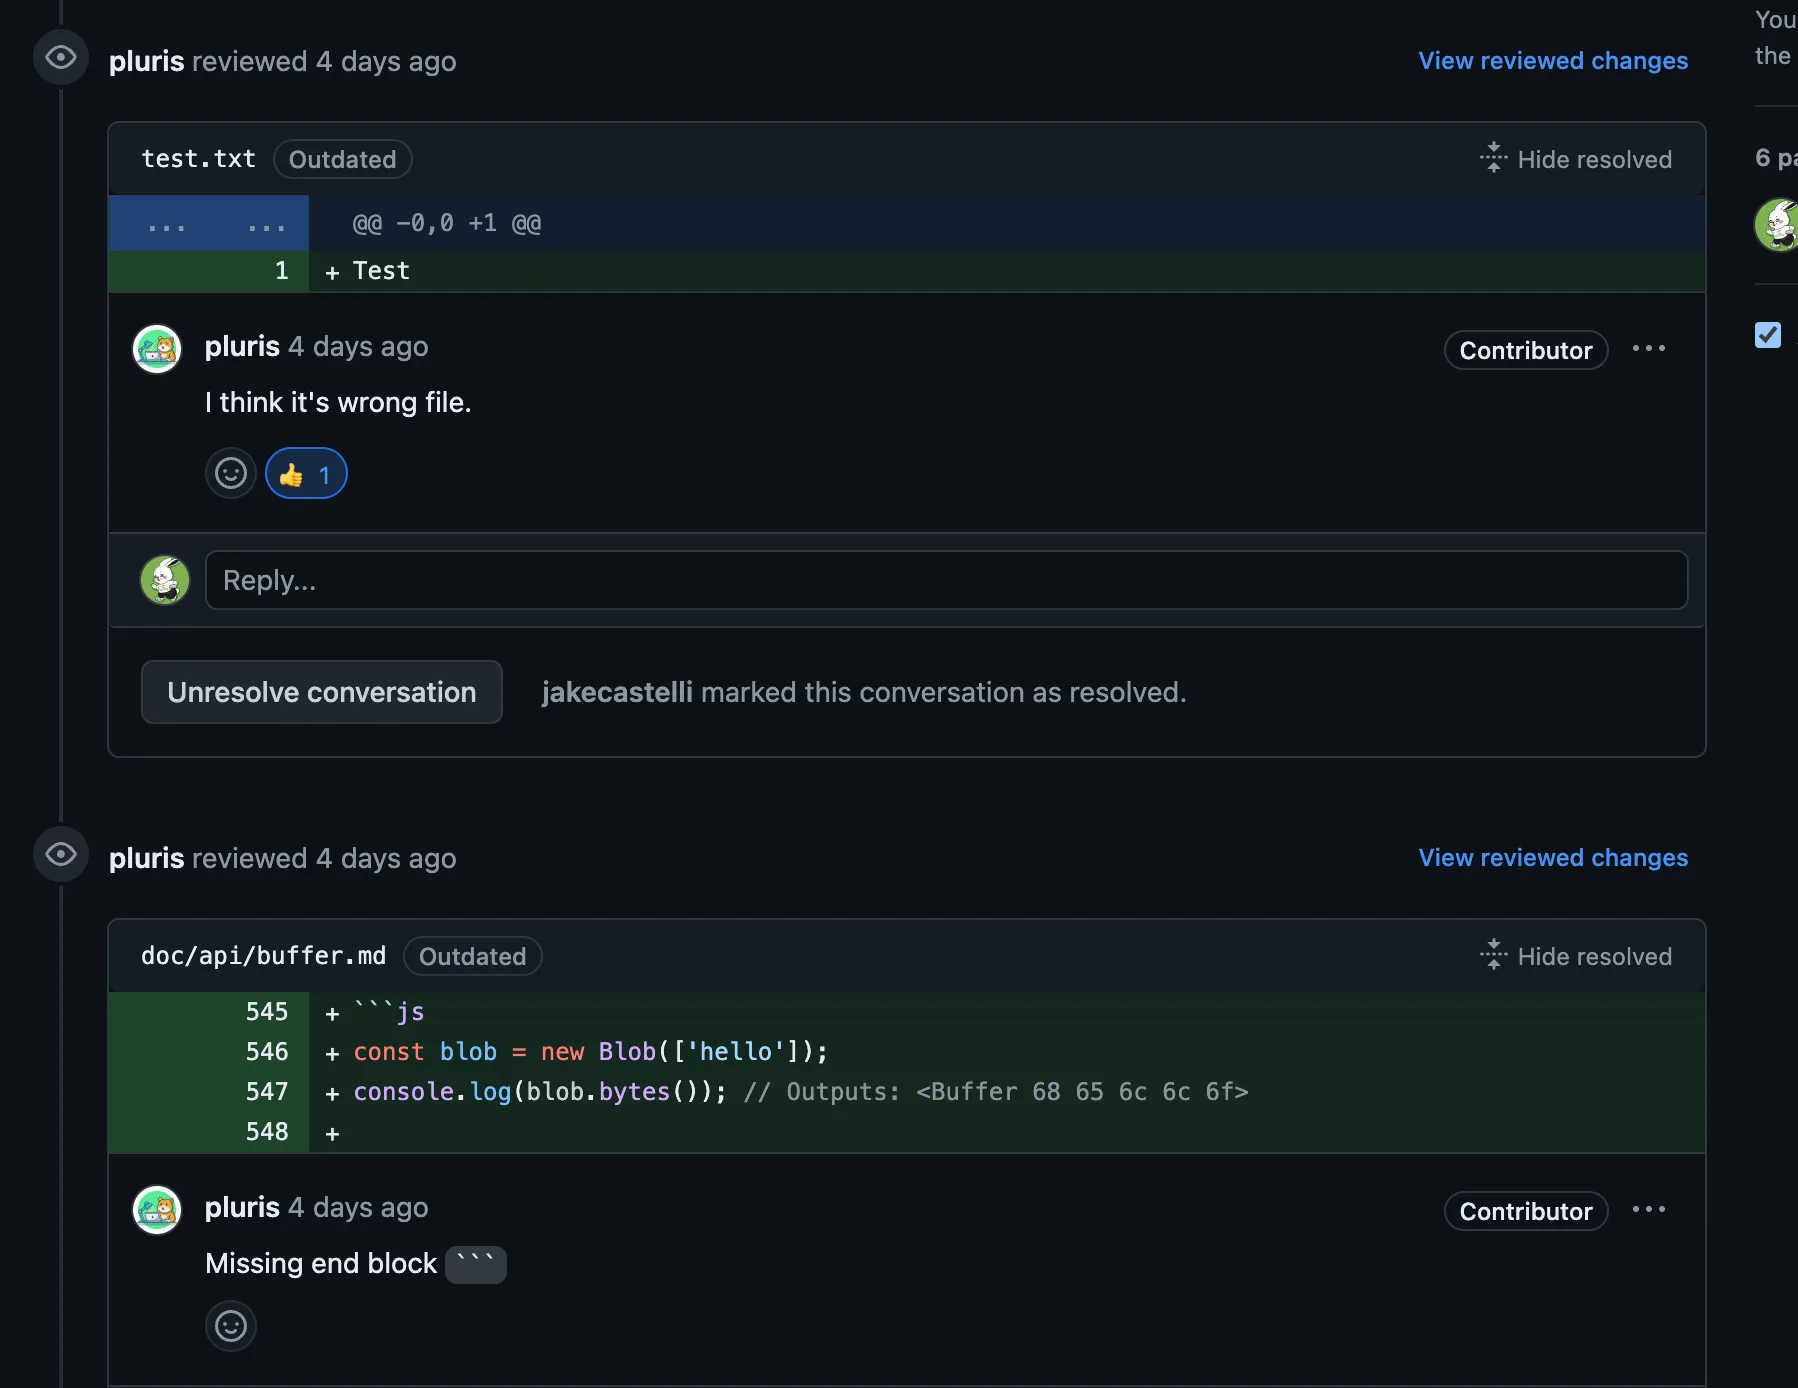
Task: View reviewed changes for test.txt review
Action: [x=1553, y=61]
